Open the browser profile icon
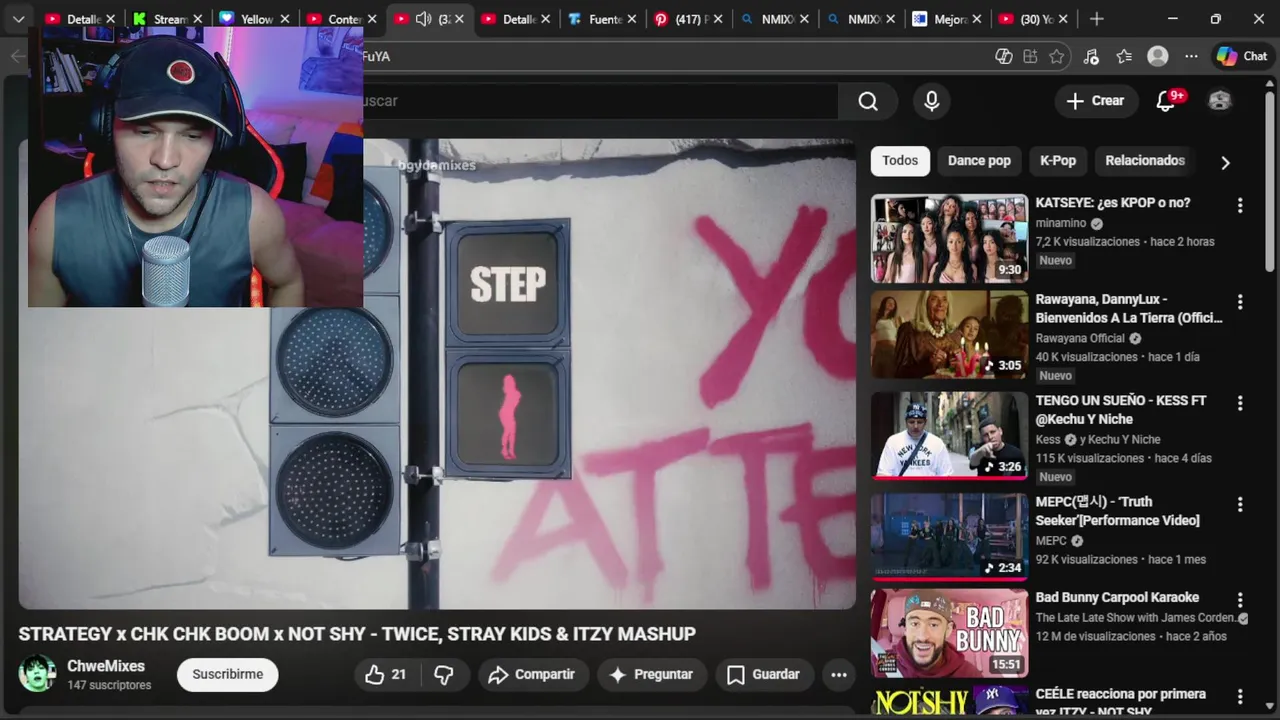Viewport: 1280px width, 720px height. tap(1158, 57)
